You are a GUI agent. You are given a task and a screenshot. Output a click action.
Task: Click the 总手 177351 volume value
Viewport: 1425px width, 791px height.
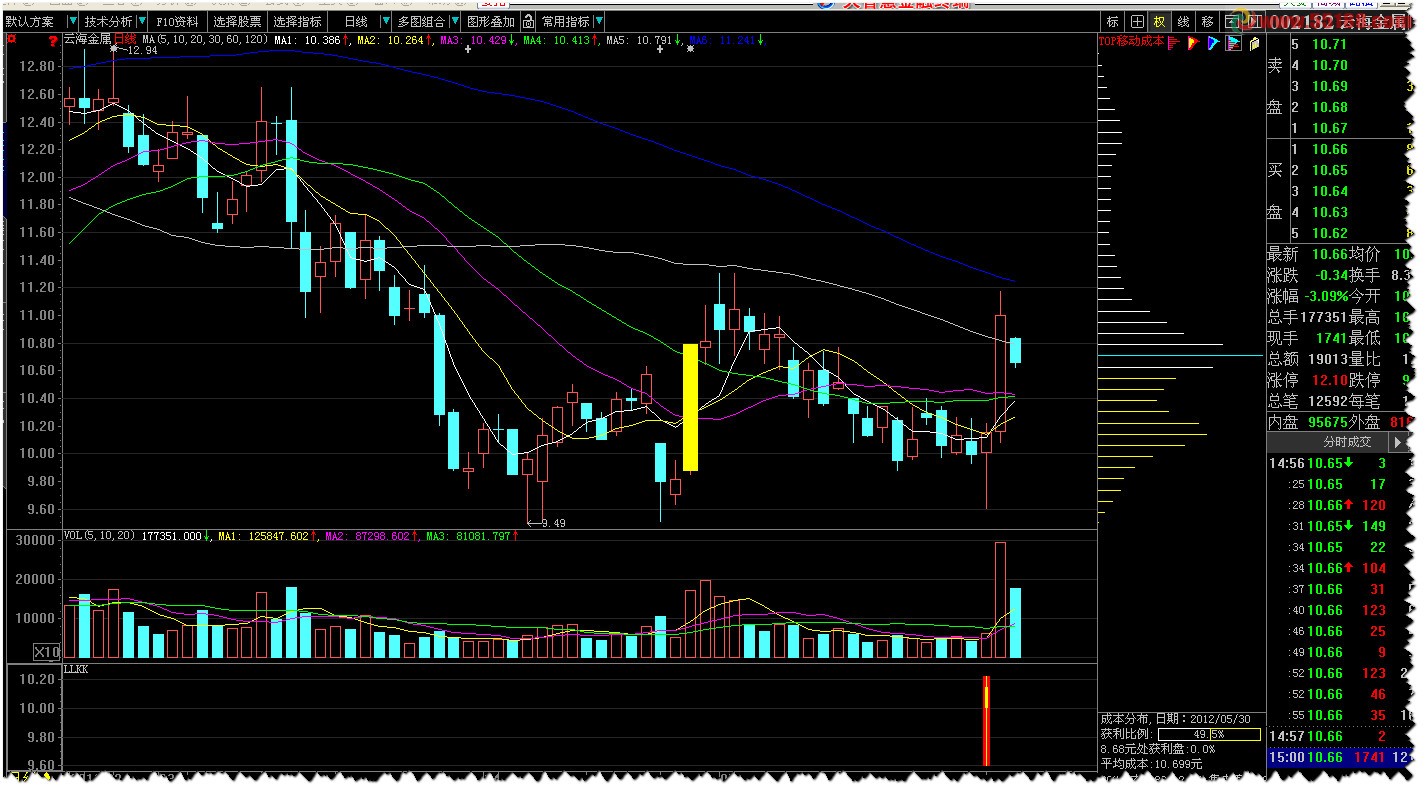tap(1325, 317)
